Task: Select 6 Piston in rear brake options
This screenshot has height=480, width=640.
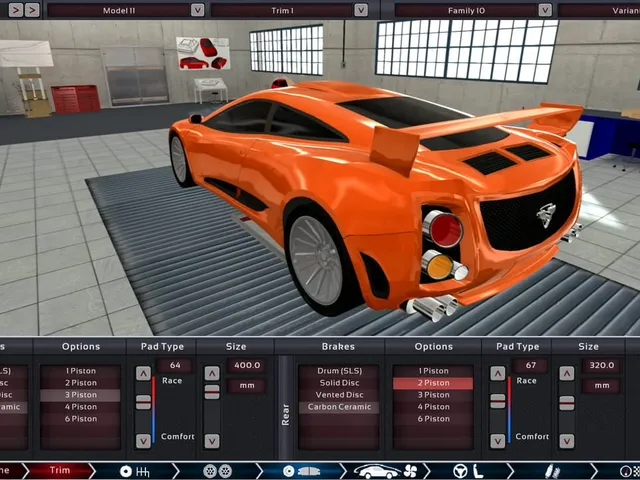Action: point(433,419)
